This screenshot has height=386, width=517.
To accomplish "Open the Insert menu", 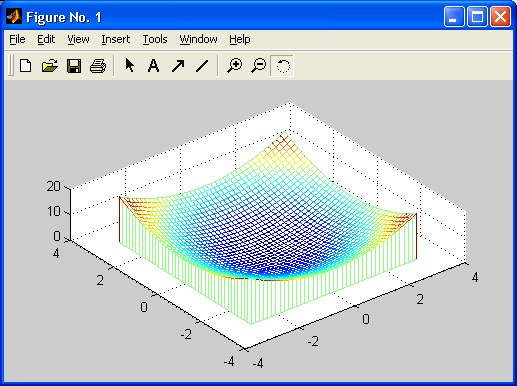I will [116, 39].
